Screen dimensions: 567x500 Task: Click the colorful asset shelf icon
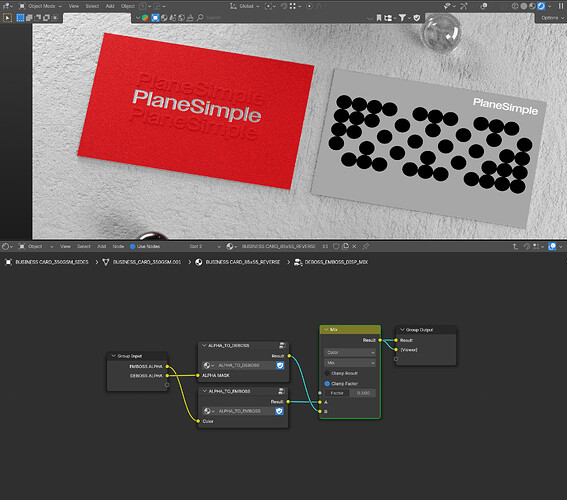tap(145, 17)
